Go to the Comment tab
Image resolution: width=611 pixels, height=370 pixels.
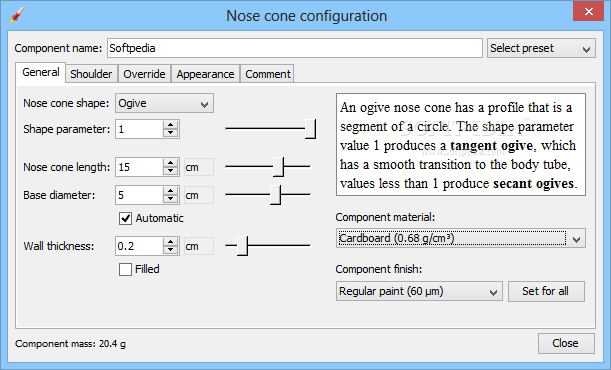coord(268,74)
